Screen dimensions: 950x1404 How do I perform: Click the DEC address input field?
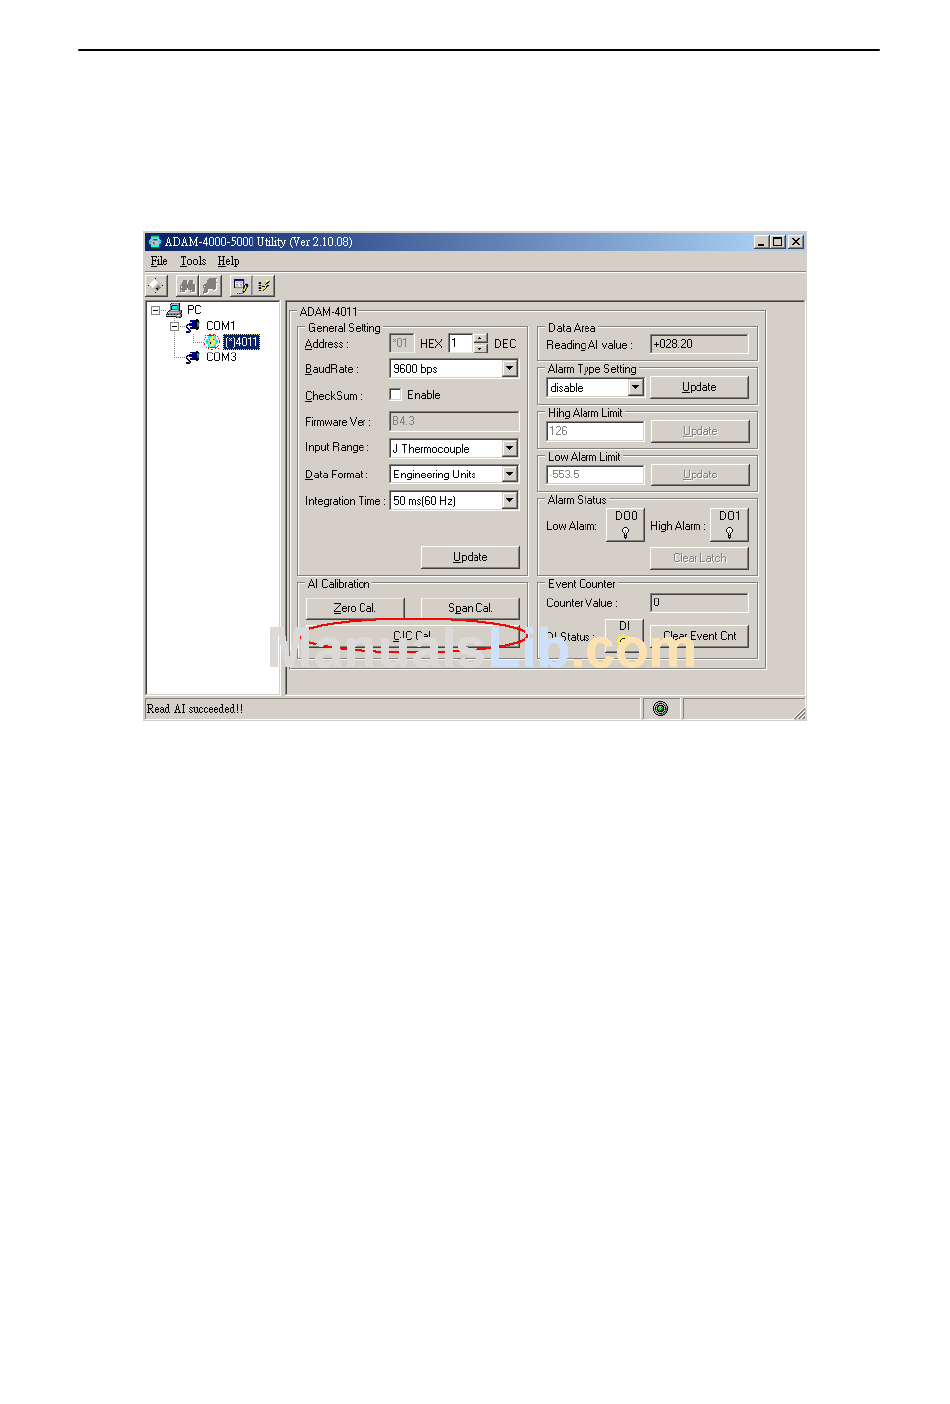click(x=461, y=344)
